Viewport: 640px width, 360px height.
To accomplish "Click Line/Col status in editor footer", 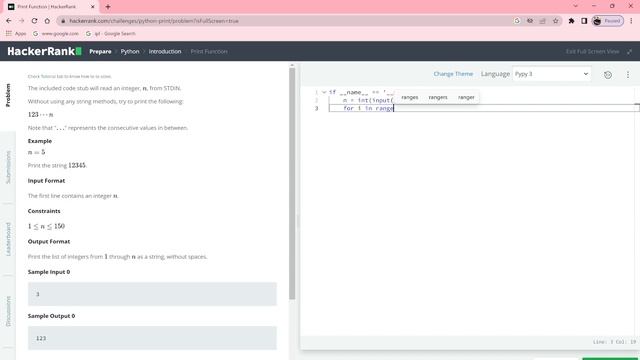I will (614, 342).
